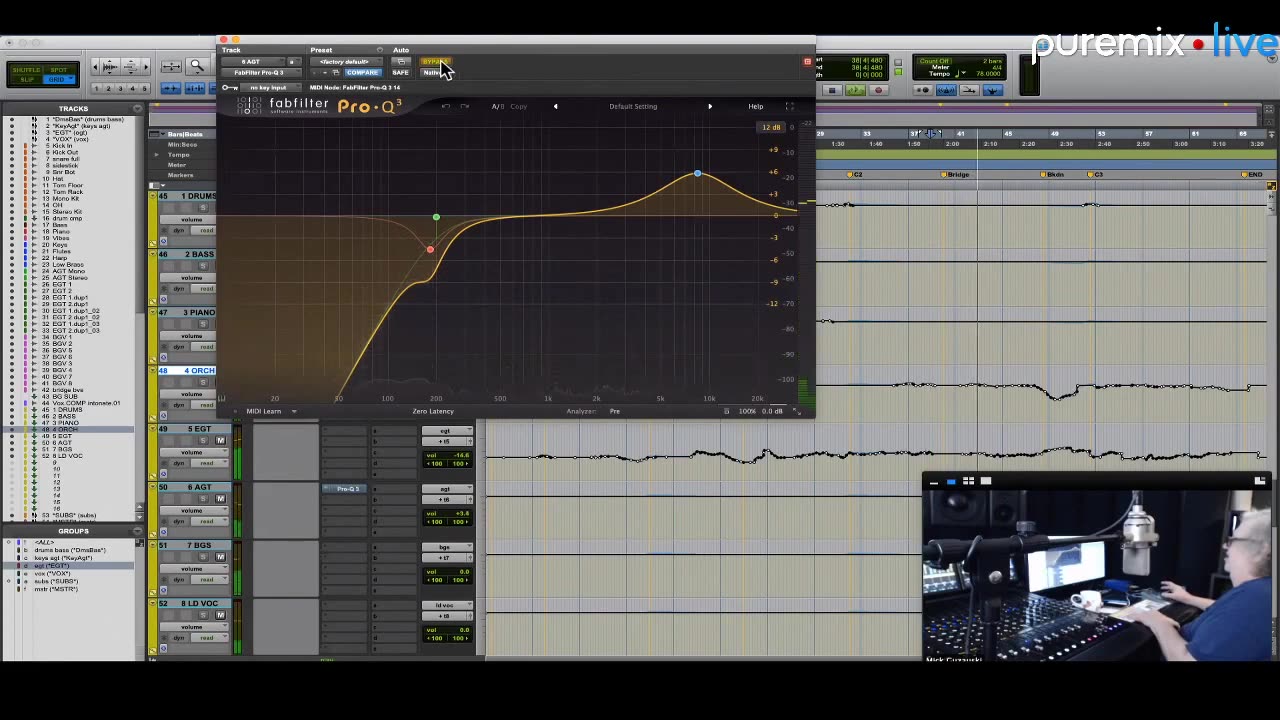The width and height of the screenshot is (1280, 720).
Task: Open the MIDI Learn menu
Action: pyautogui.click(x=270, y=411)
